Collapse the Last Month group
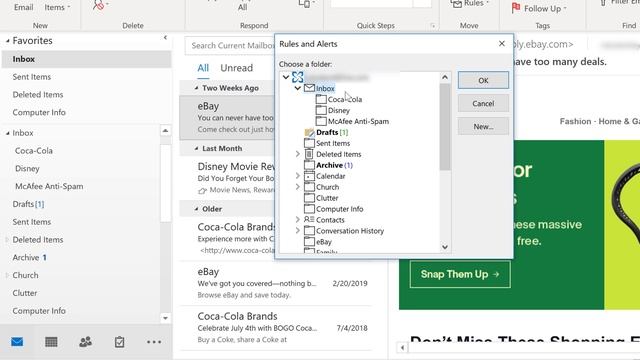Viewport: 640px width, 360px height. point(196,149)
